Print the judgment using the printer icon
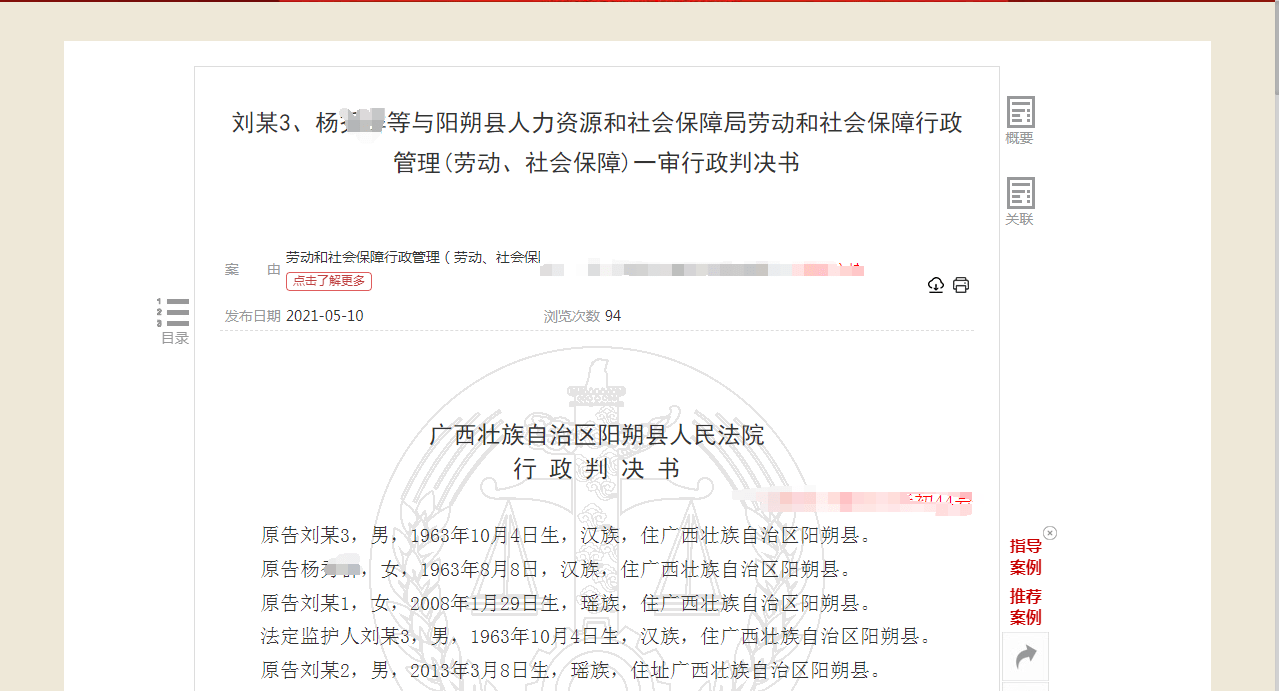The width and height of the screenshot is (1279, 691). point(961,285)
